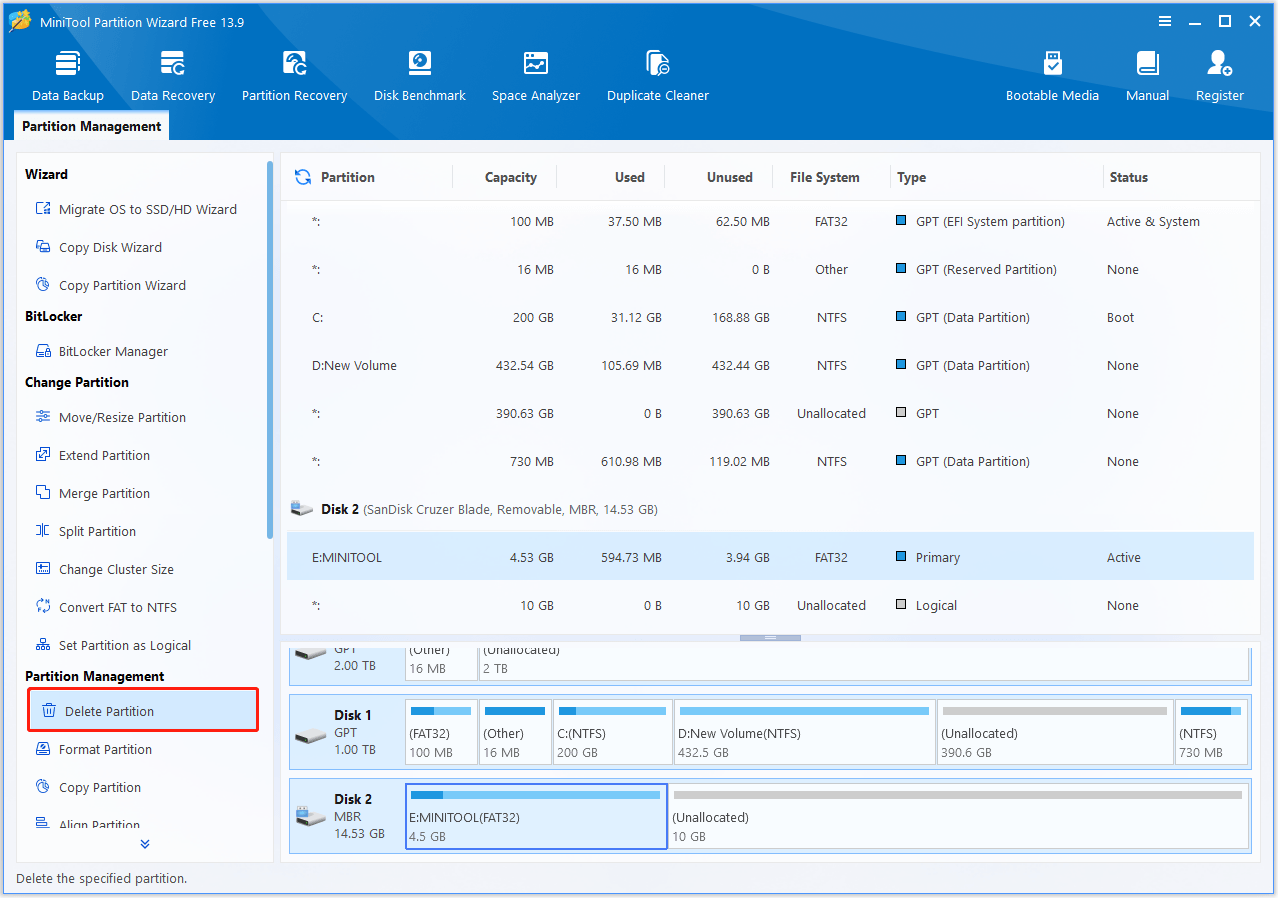Select the EFI System partition row

point(770,221)
